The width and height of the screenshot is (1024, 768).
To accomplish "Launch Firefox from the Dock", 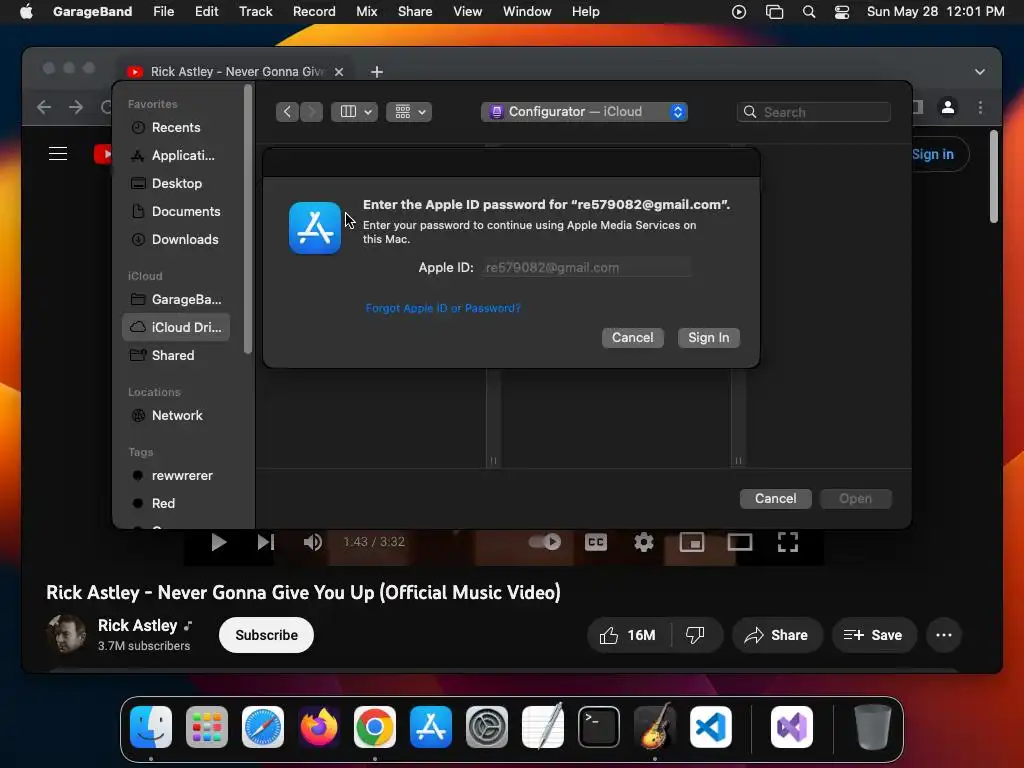I will [319, 727].
